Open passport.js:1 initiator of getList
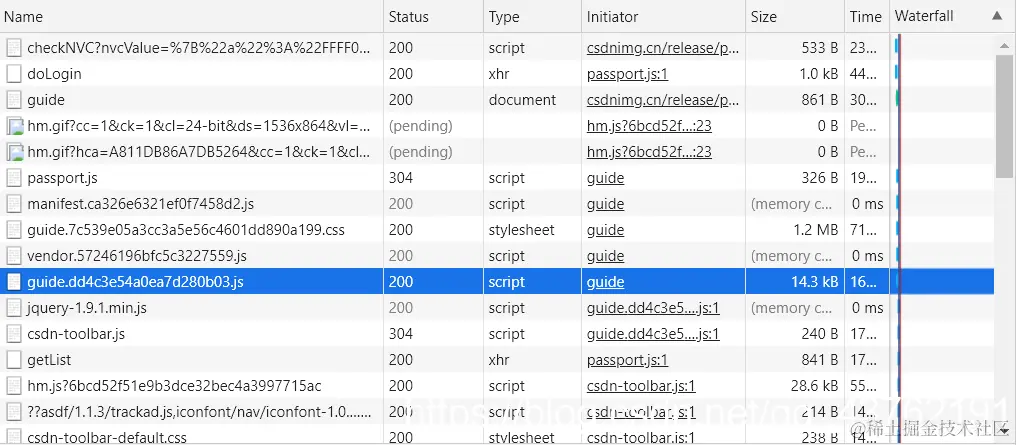Screen dimensions: 1016x445 627,359
